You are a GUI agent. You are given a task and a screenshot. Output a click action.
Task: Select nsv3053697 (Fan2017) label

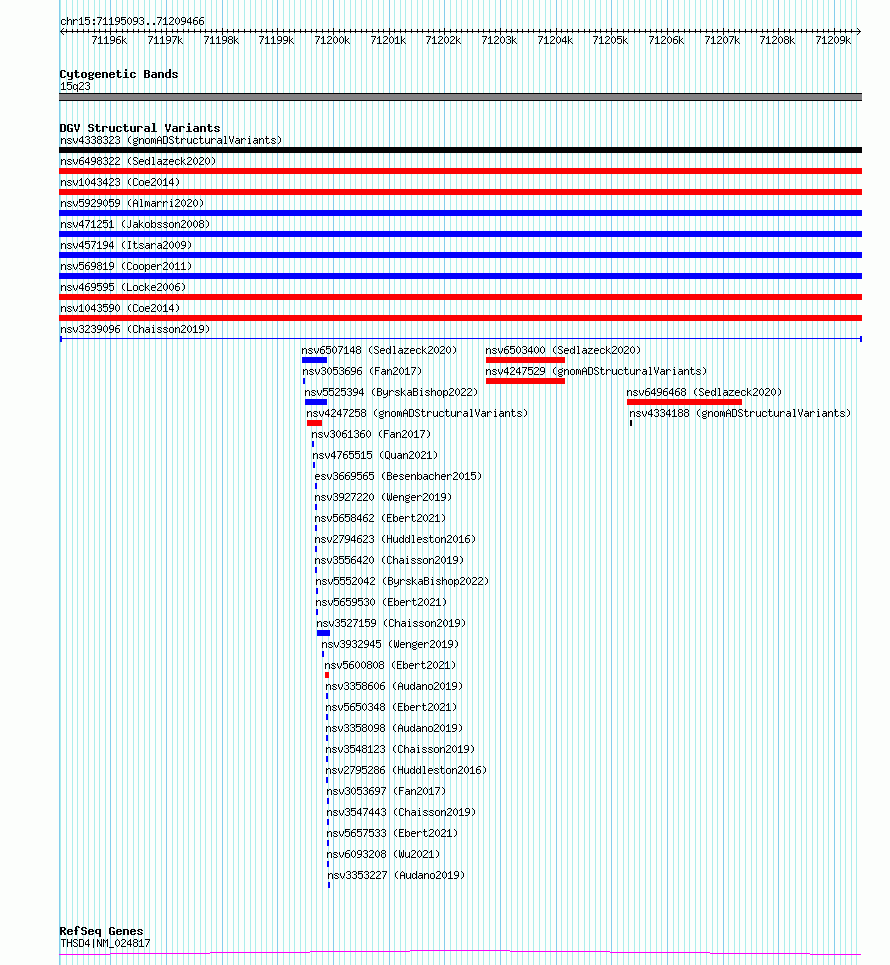(x=387, y=791)
